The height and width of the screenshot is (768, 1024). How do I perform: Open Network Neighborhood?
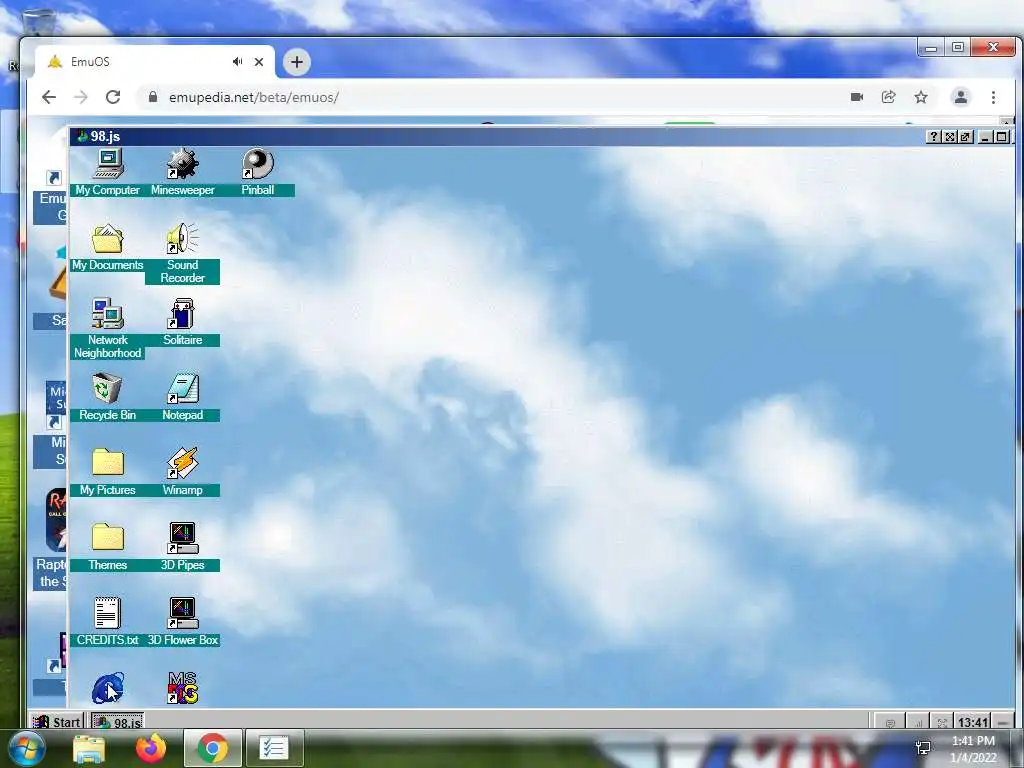pos(108,328)
